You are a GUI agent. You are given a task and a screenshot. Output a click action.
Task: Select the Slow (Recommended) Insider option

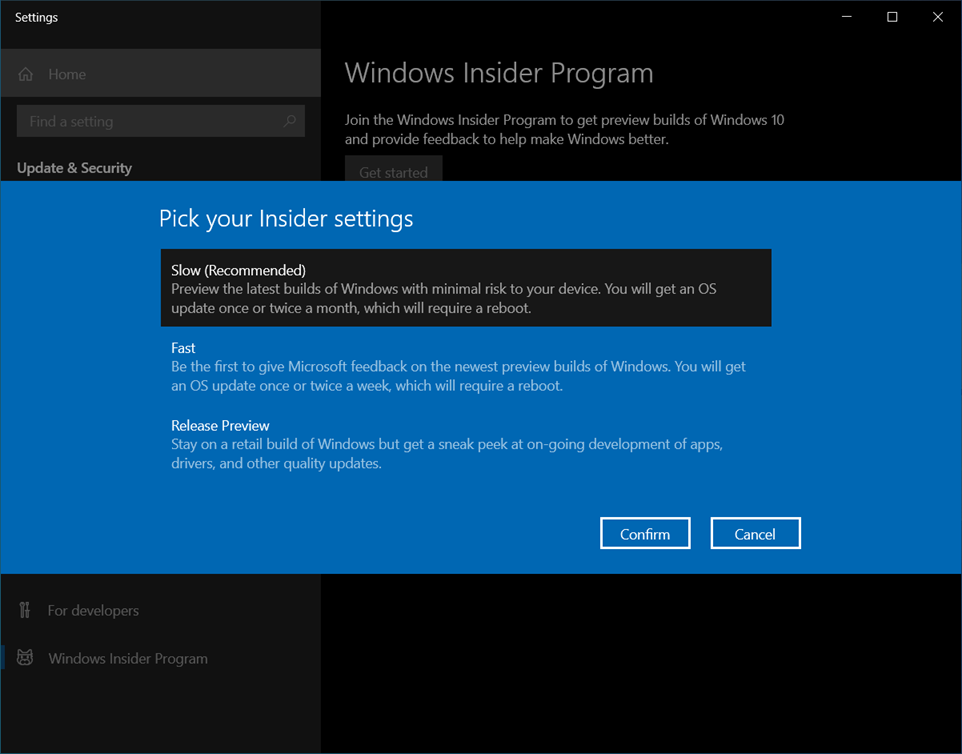click(466, 288)
